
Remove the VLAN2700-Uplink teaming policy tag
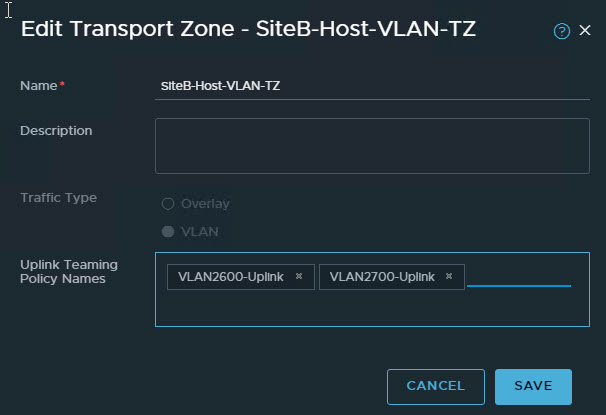(449, 277)
